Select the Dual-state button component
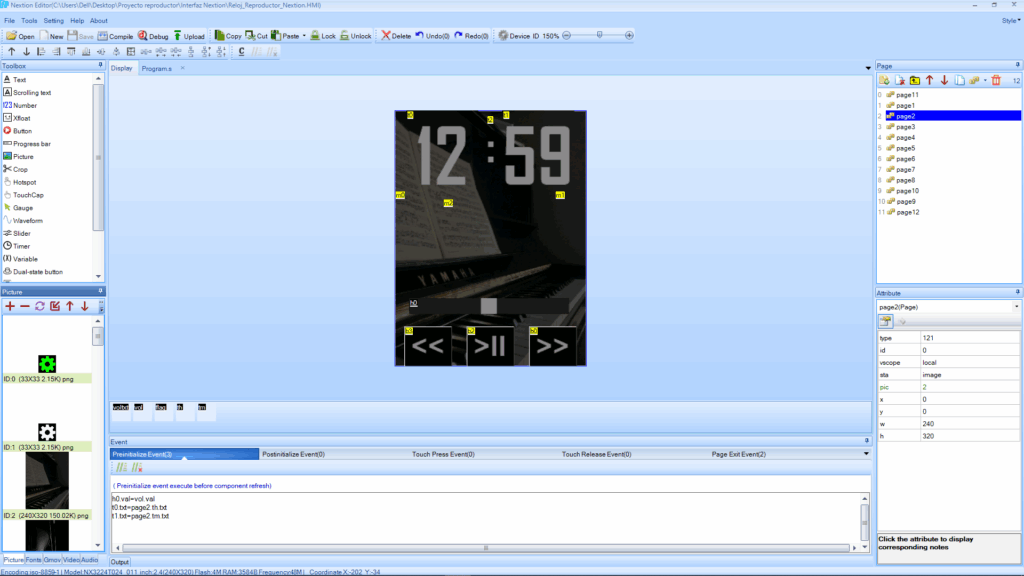This screenshot has height=576, width=1024. tap(38, 271)
